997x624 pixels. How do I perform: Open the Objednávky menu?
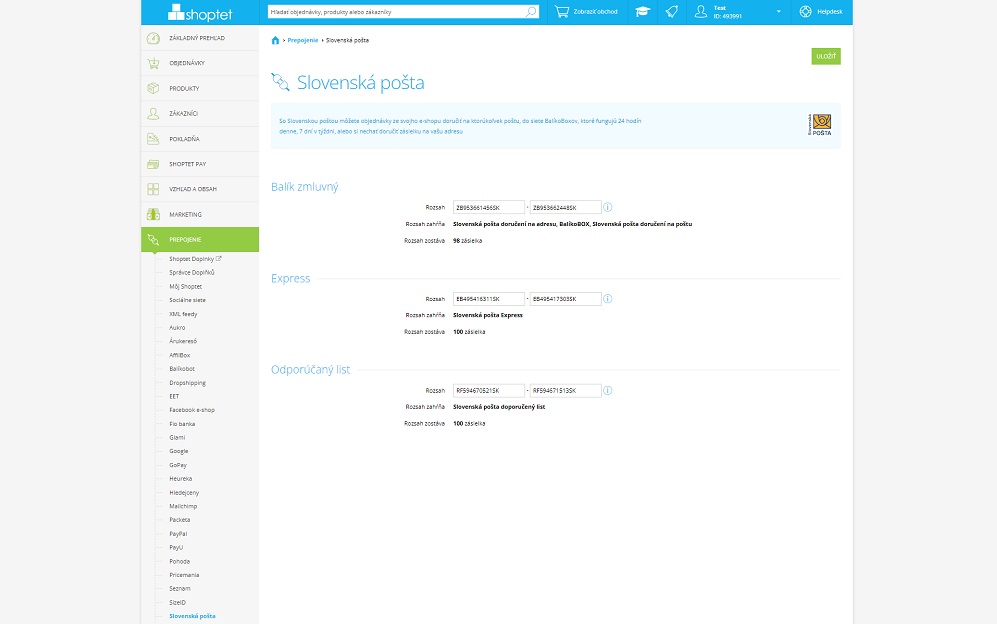click(x=200, y=63)
